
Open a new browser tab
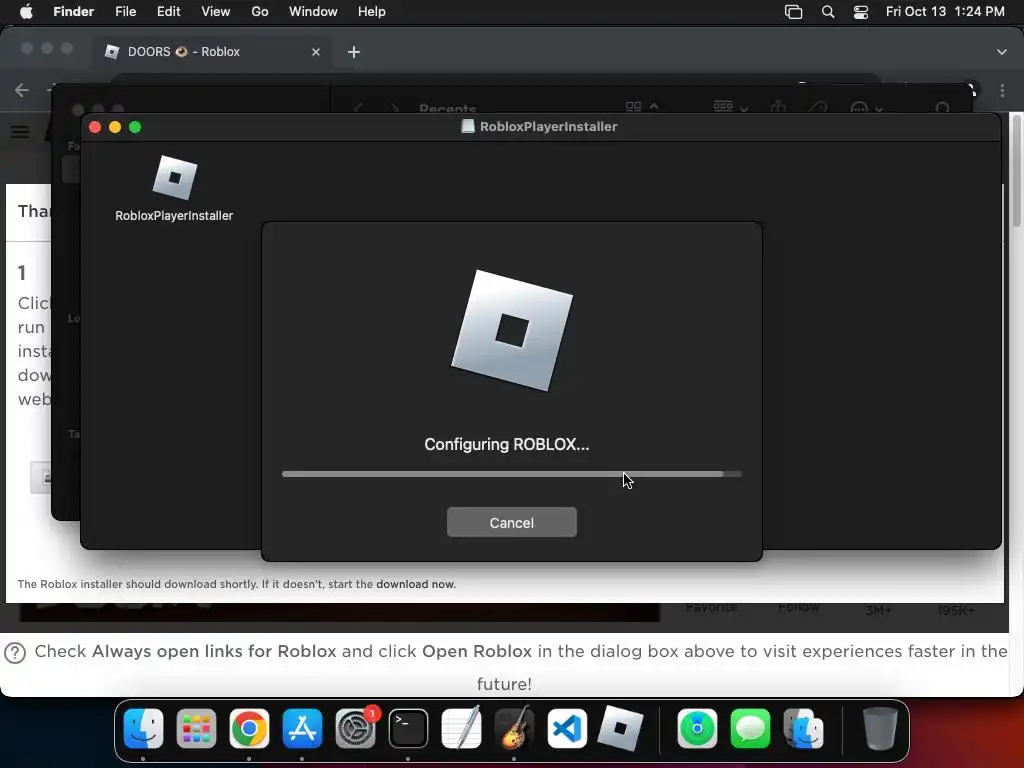pos(354,52)
